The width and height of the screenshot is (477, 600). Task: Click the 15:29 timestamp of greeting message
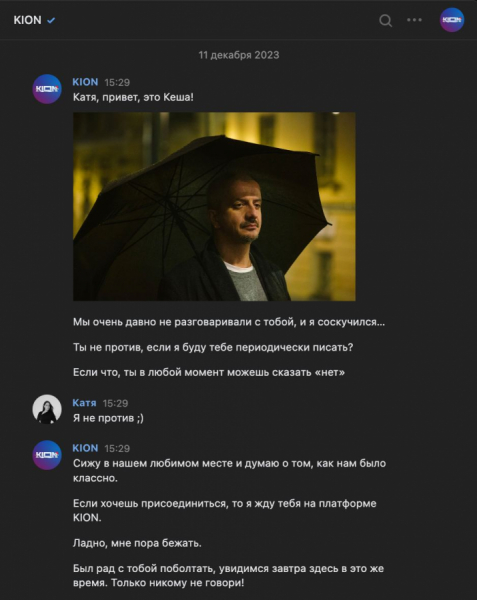[117, 82]
